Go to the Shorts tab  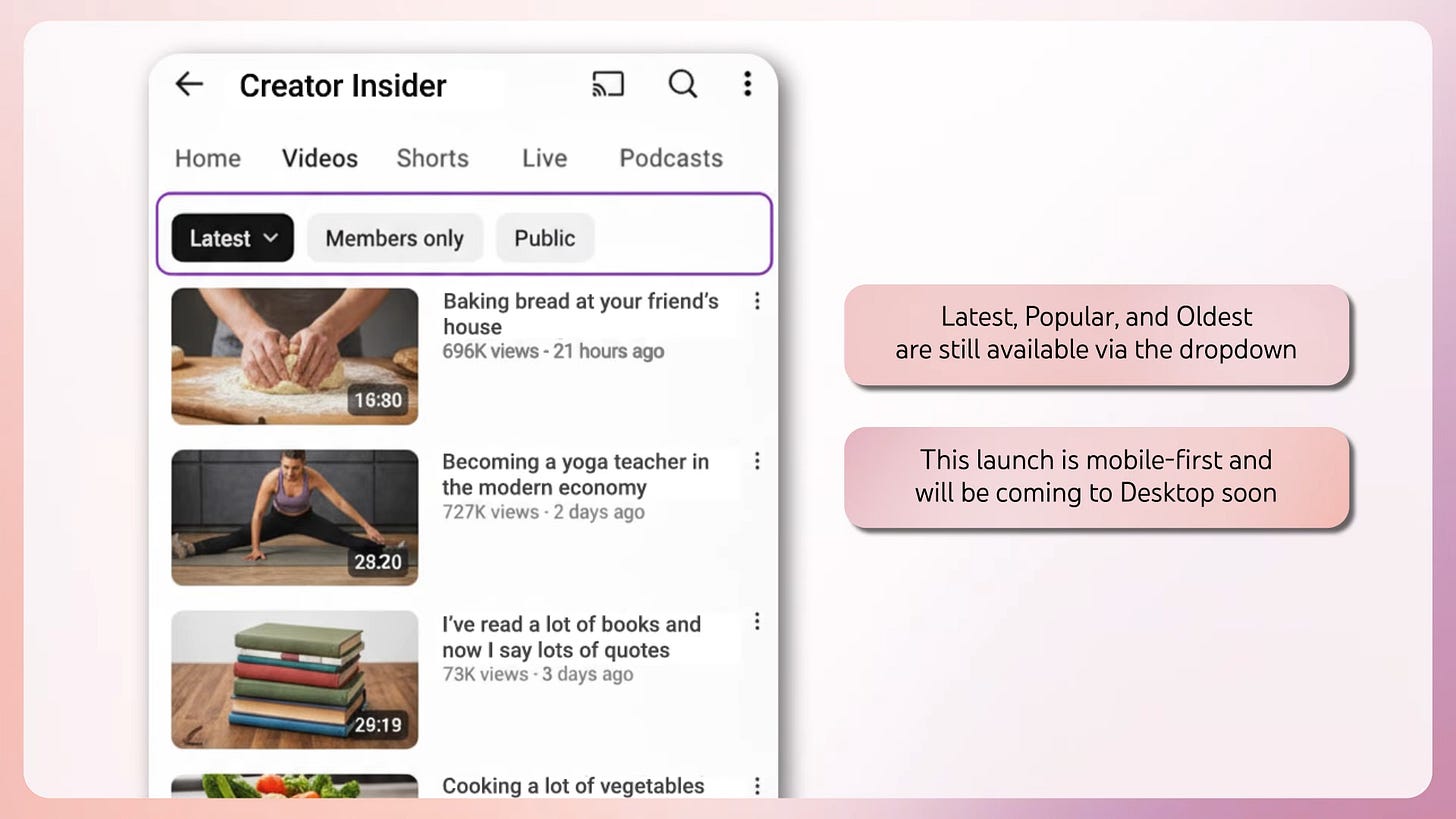click(x=432, y=158)
